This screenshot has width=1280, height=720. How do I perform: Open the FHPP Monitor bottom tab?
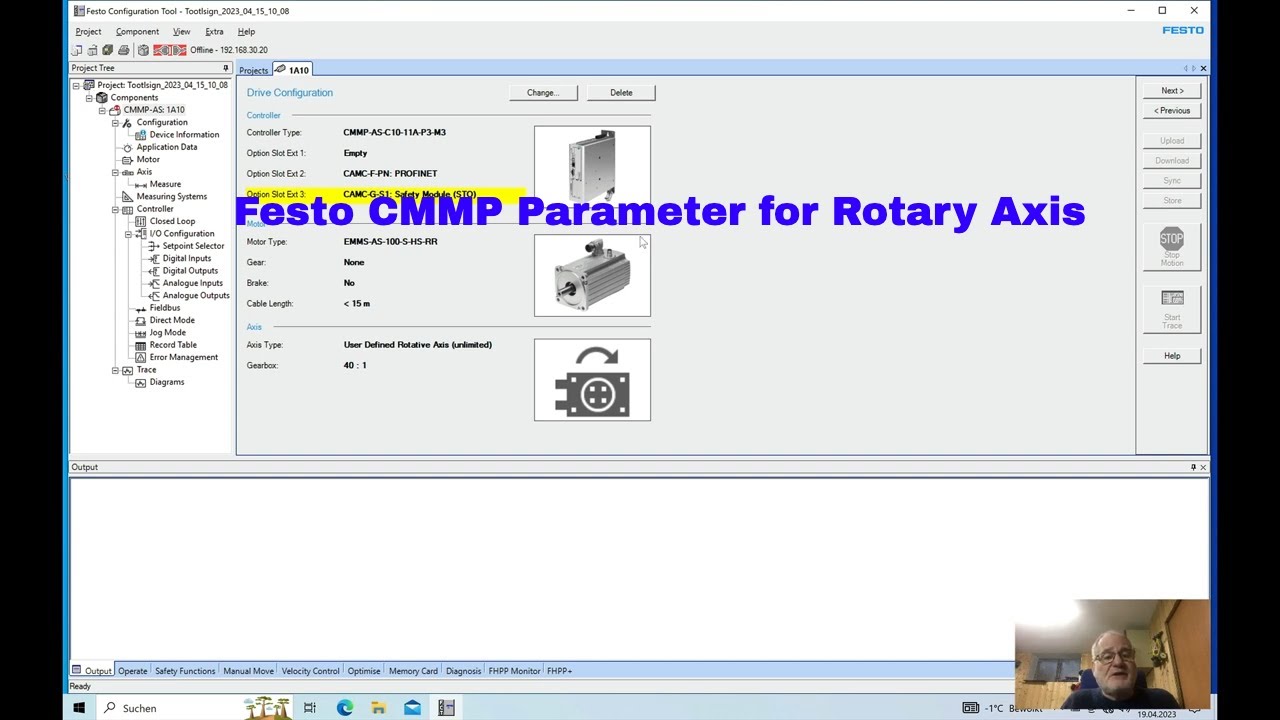(x=514, y=671)
